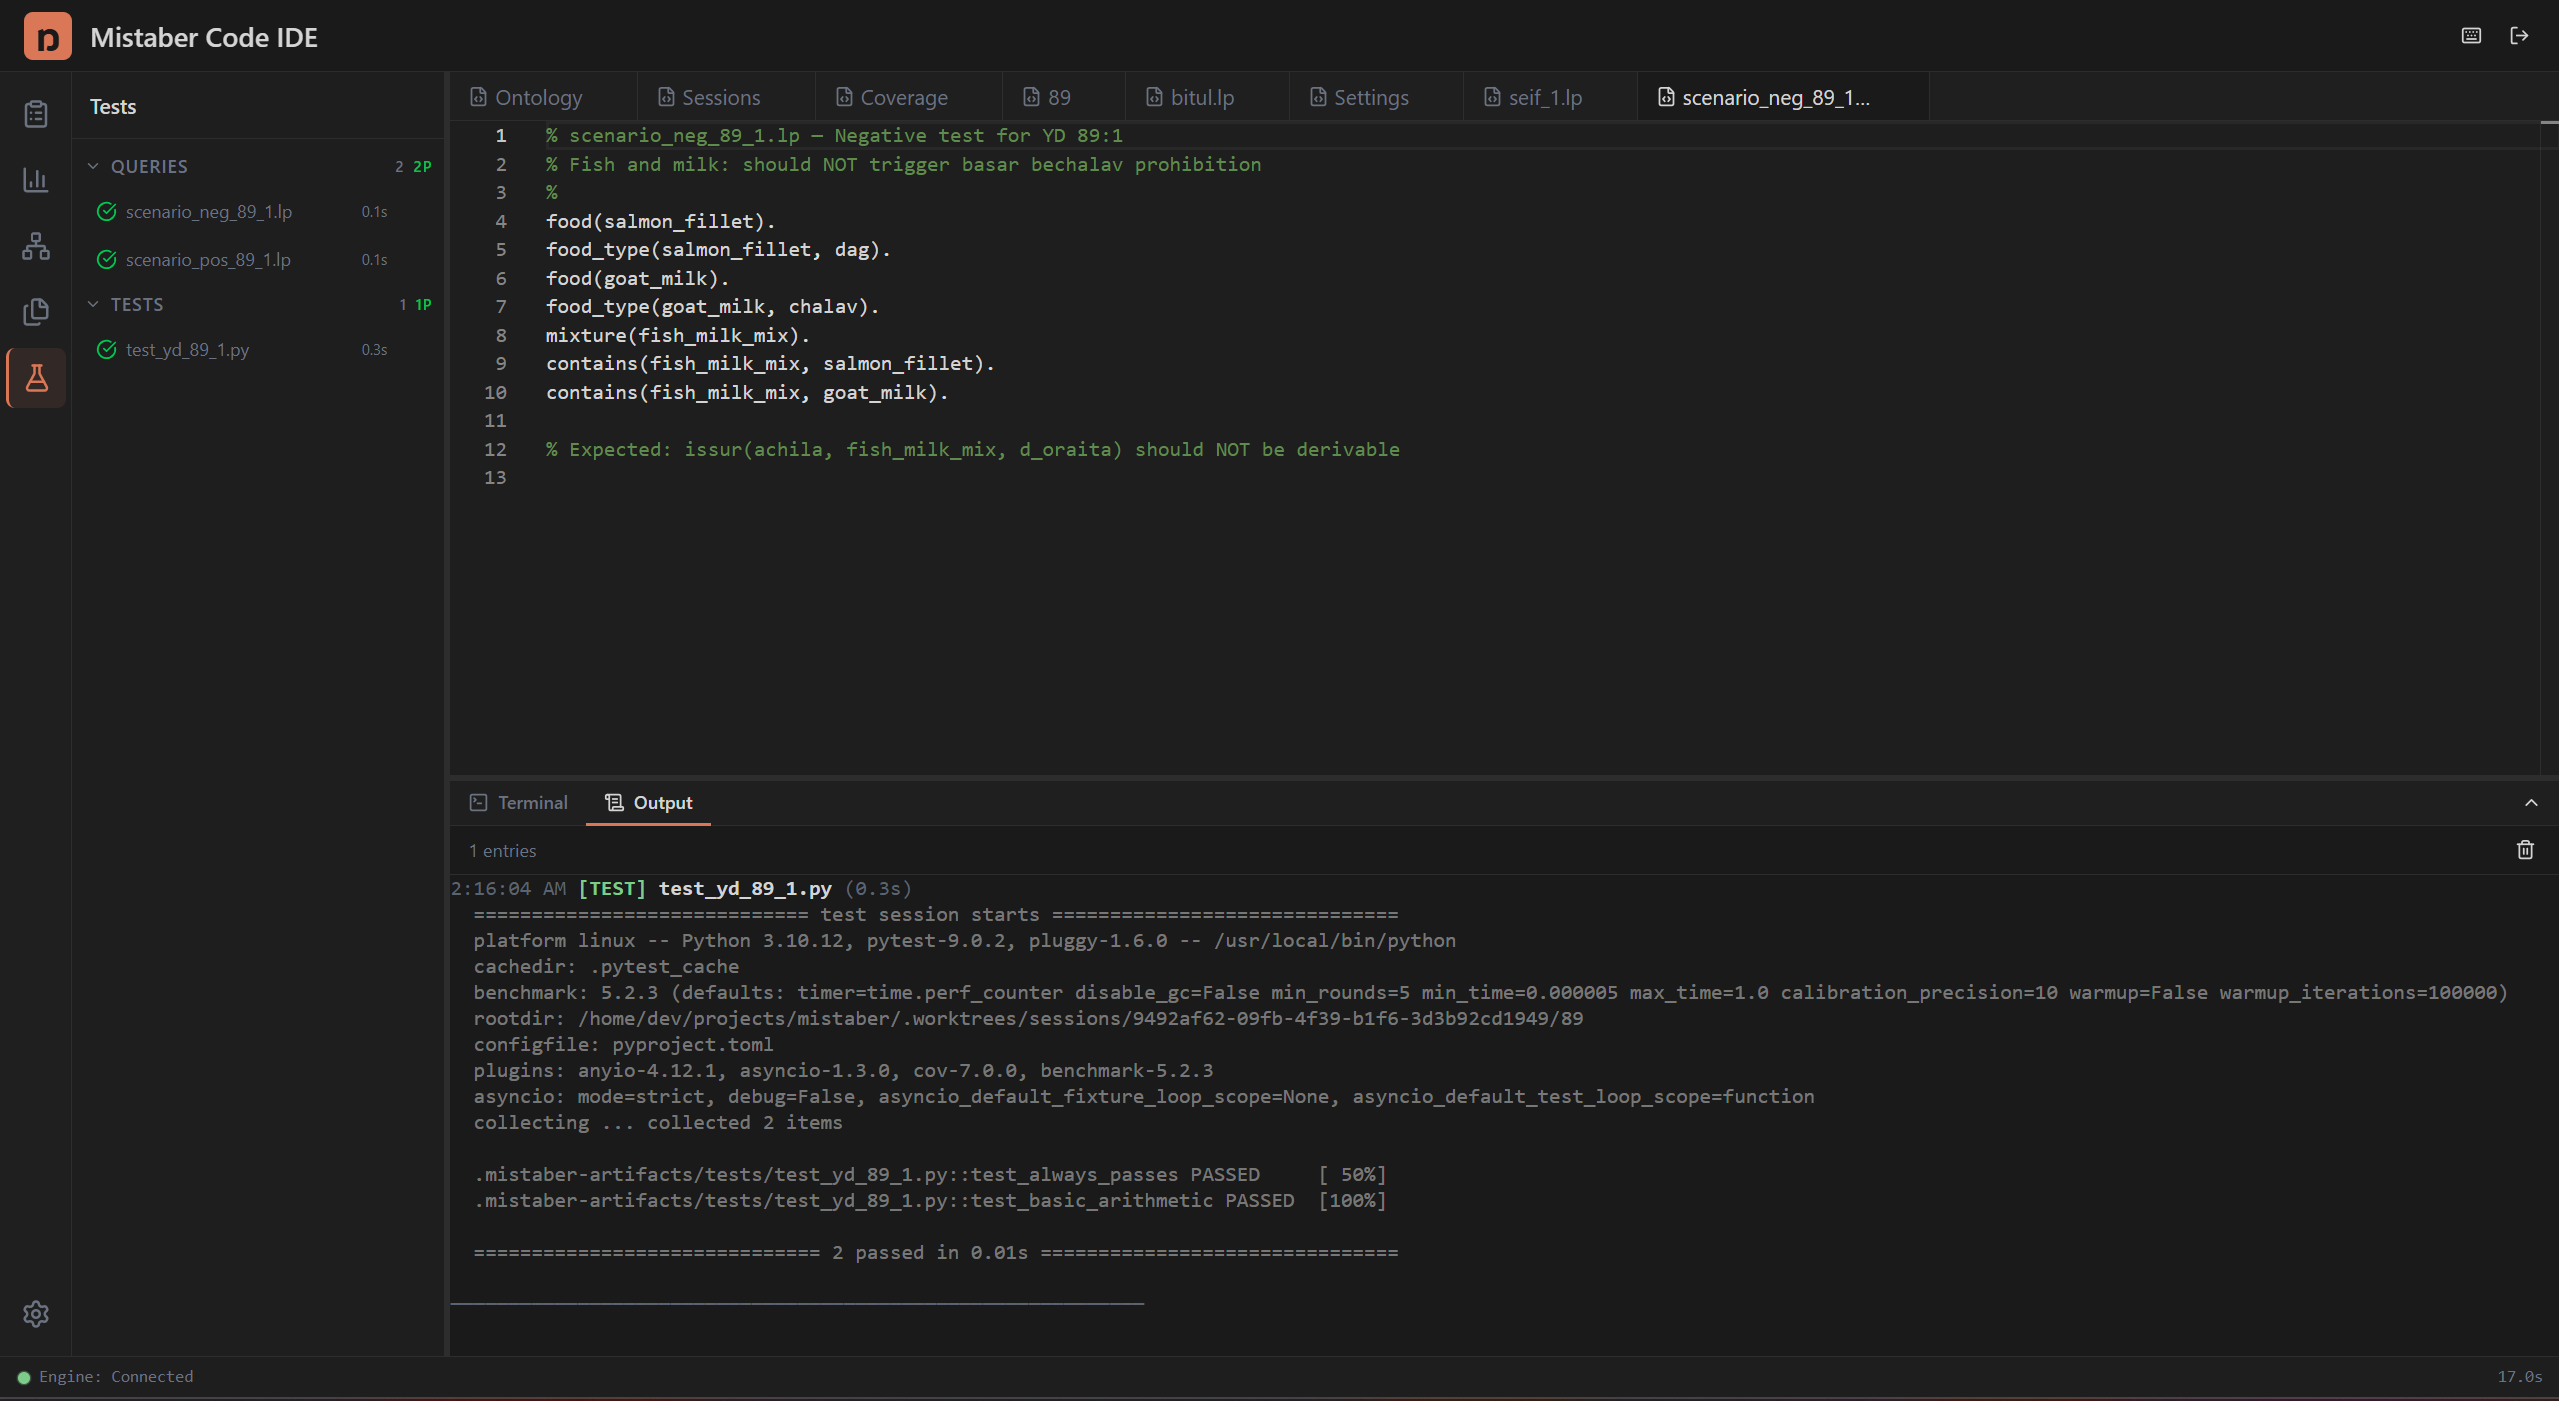Image resolution: width=2559 pixels, height=1401 pixels.
Task: Select the Tests flask icon in sidebar
Action: tap(35, 377)
